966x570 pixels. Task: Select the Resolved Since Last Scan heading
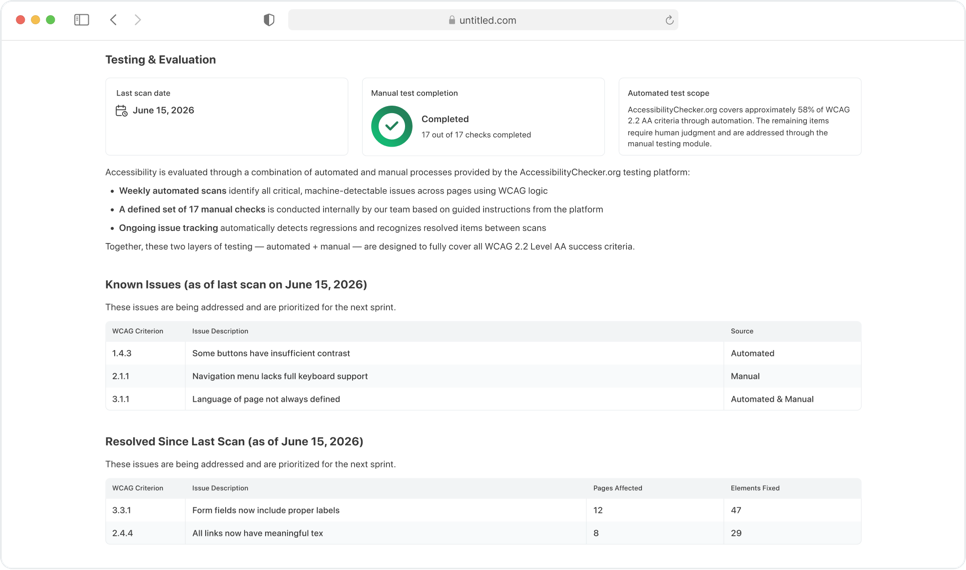point(234,442)
